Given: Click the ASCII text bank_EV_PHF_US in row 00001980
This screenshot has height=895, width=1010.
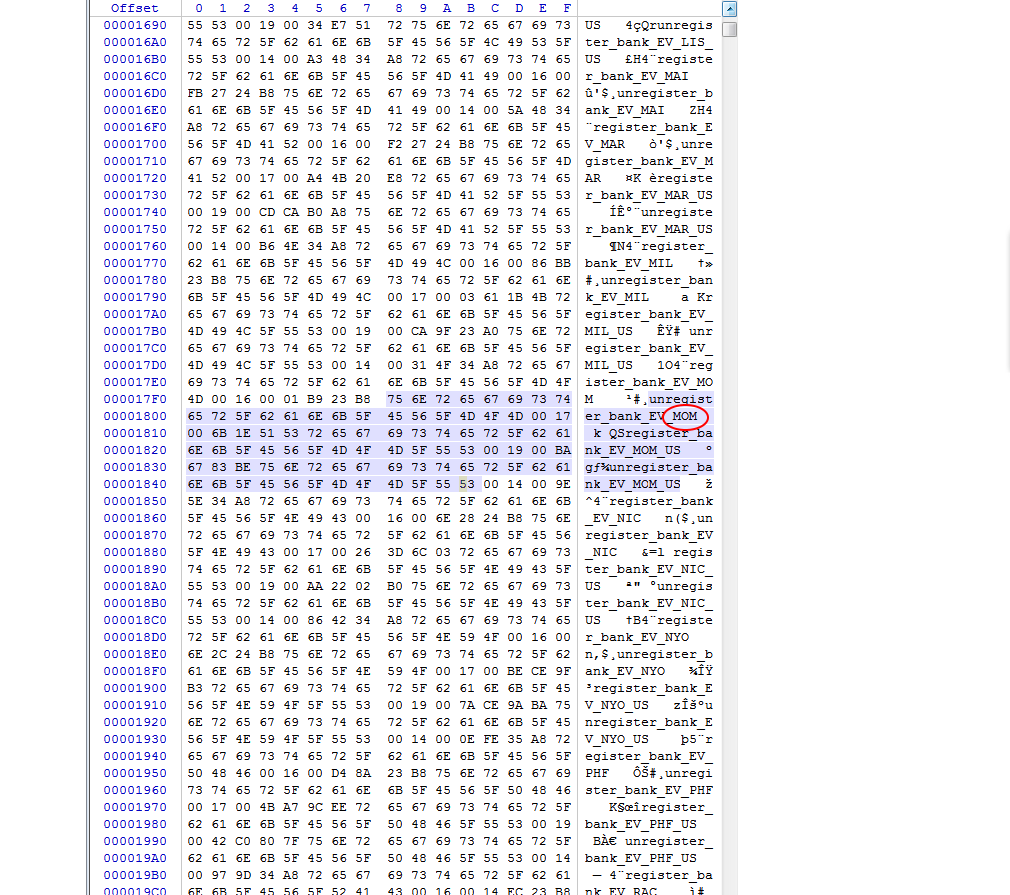Looking at the screenshot, I should (x=641, y=824).
